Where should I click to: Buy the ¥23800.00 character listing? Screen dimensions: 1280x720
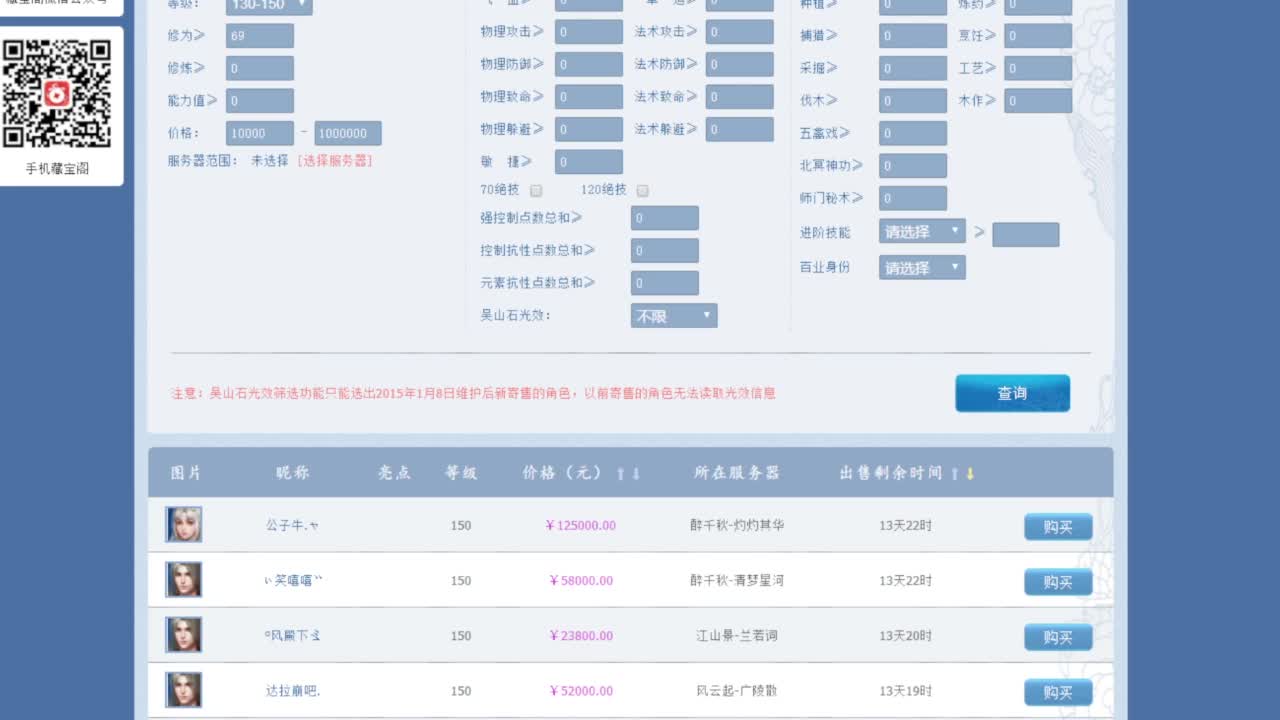tap(1057, 637)
